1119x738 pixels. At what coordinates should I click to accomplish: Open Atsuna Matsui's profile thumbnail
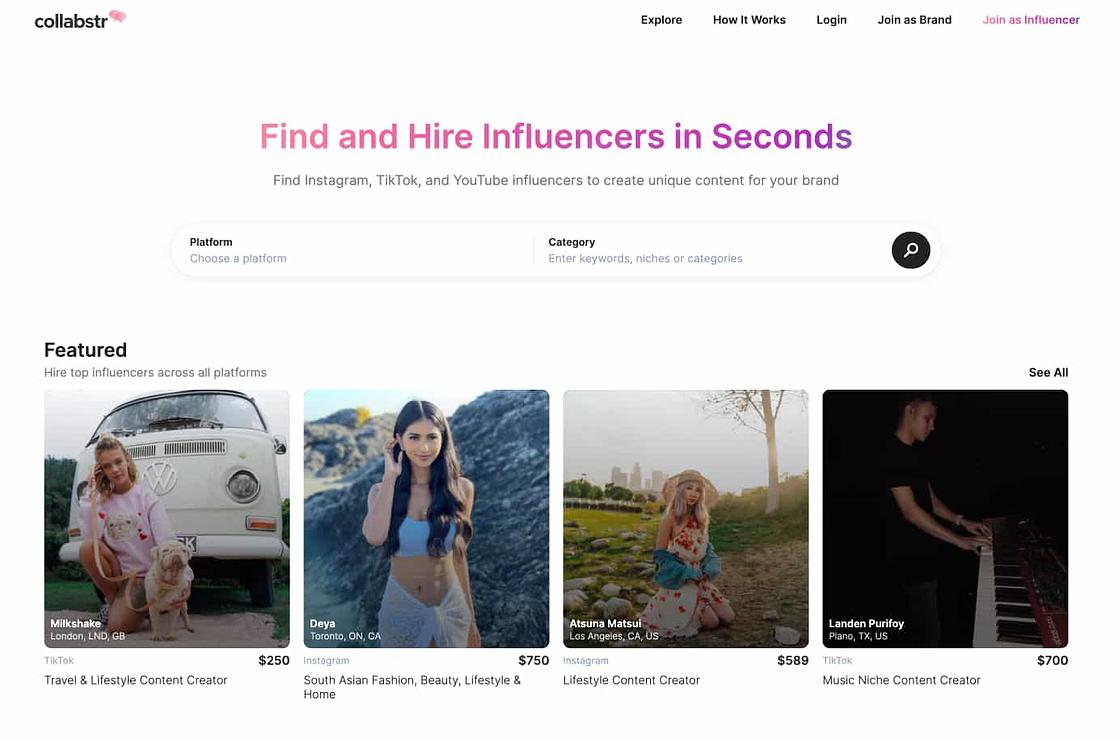tap(686, 517)
